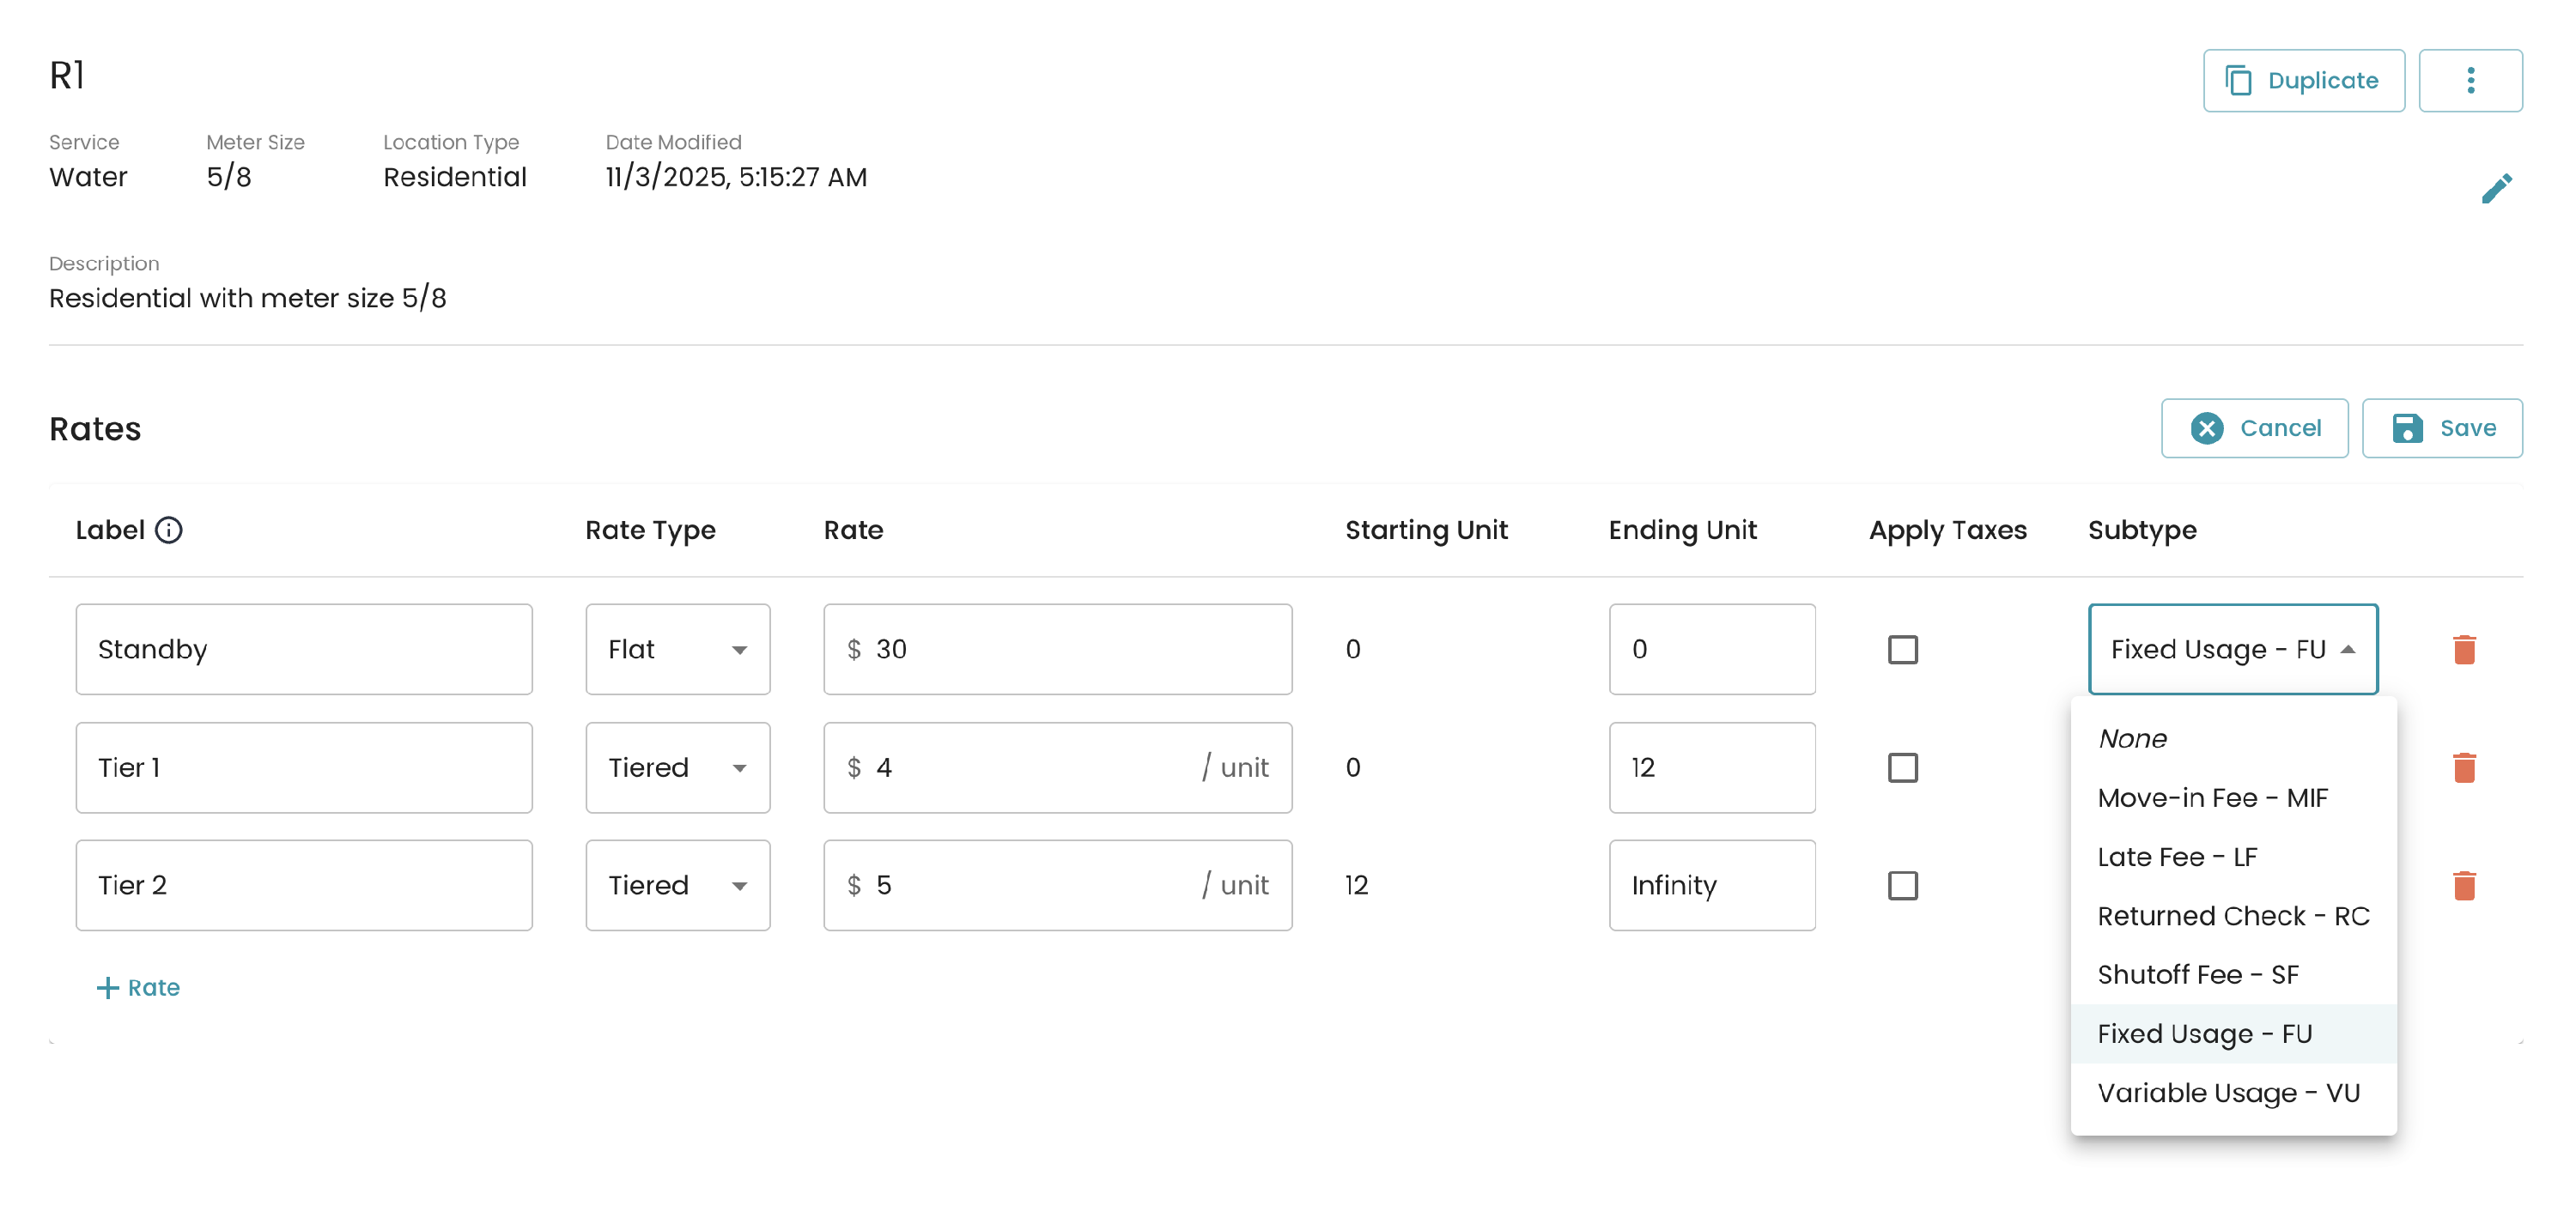The height and width of the screenshot is (1206, 2576).
Task: Toggle Apply Taxes checkbox for Tier 2
Action: click(1901, 885)
